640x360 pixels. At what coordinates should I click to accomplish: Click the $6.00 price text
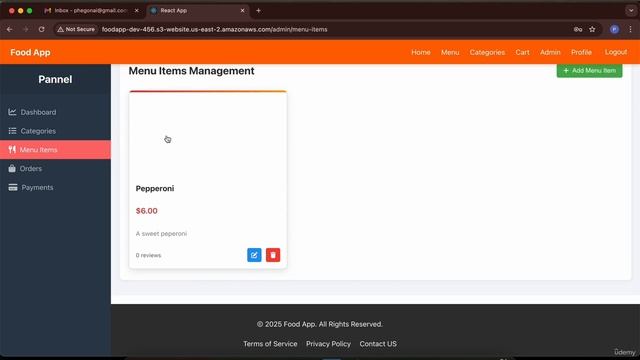pyautogui.click(x=147, y=211)
